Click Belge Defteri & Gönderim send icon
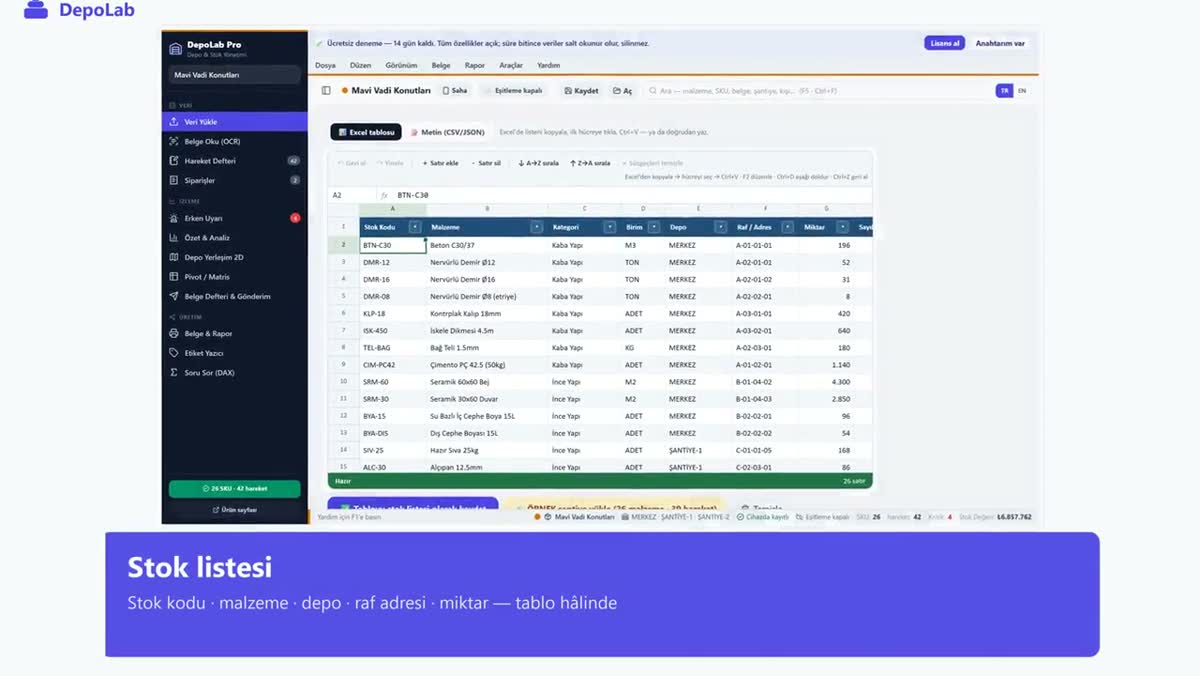The image size is (1200, 676). coord(174,296)
